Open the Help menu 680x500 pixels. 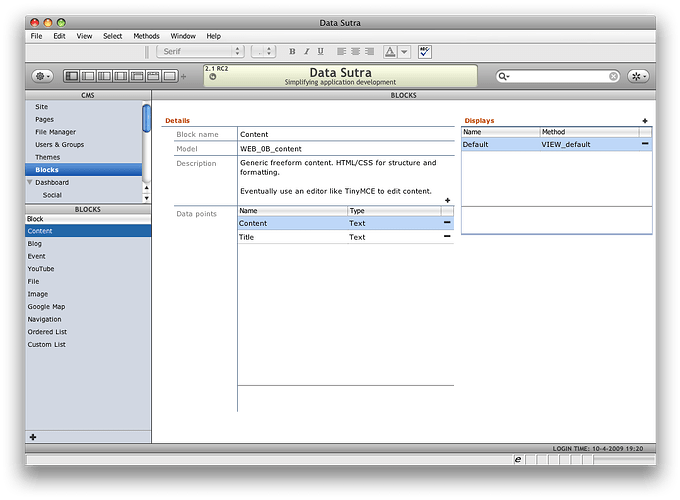click(x=213, y=36)
